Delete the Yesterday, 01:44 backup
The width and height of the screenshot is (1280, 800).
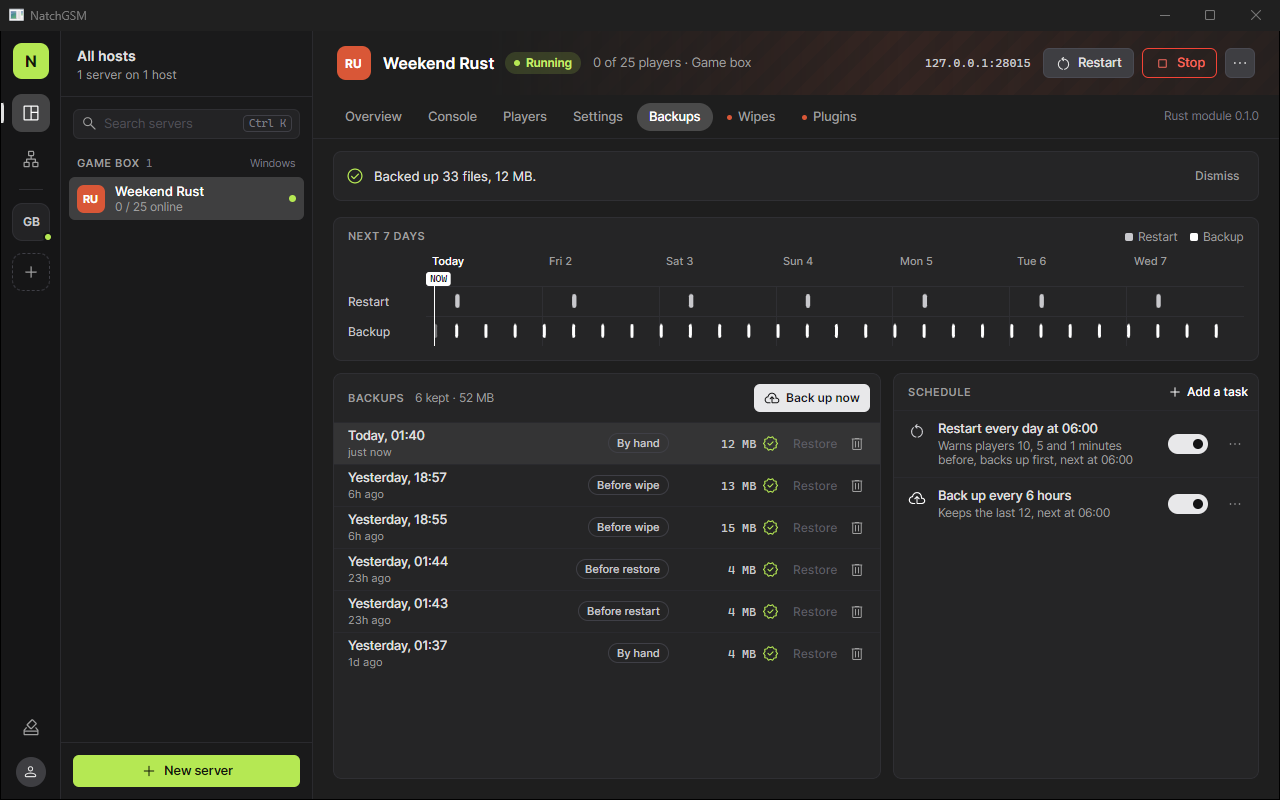pos(857,570)
